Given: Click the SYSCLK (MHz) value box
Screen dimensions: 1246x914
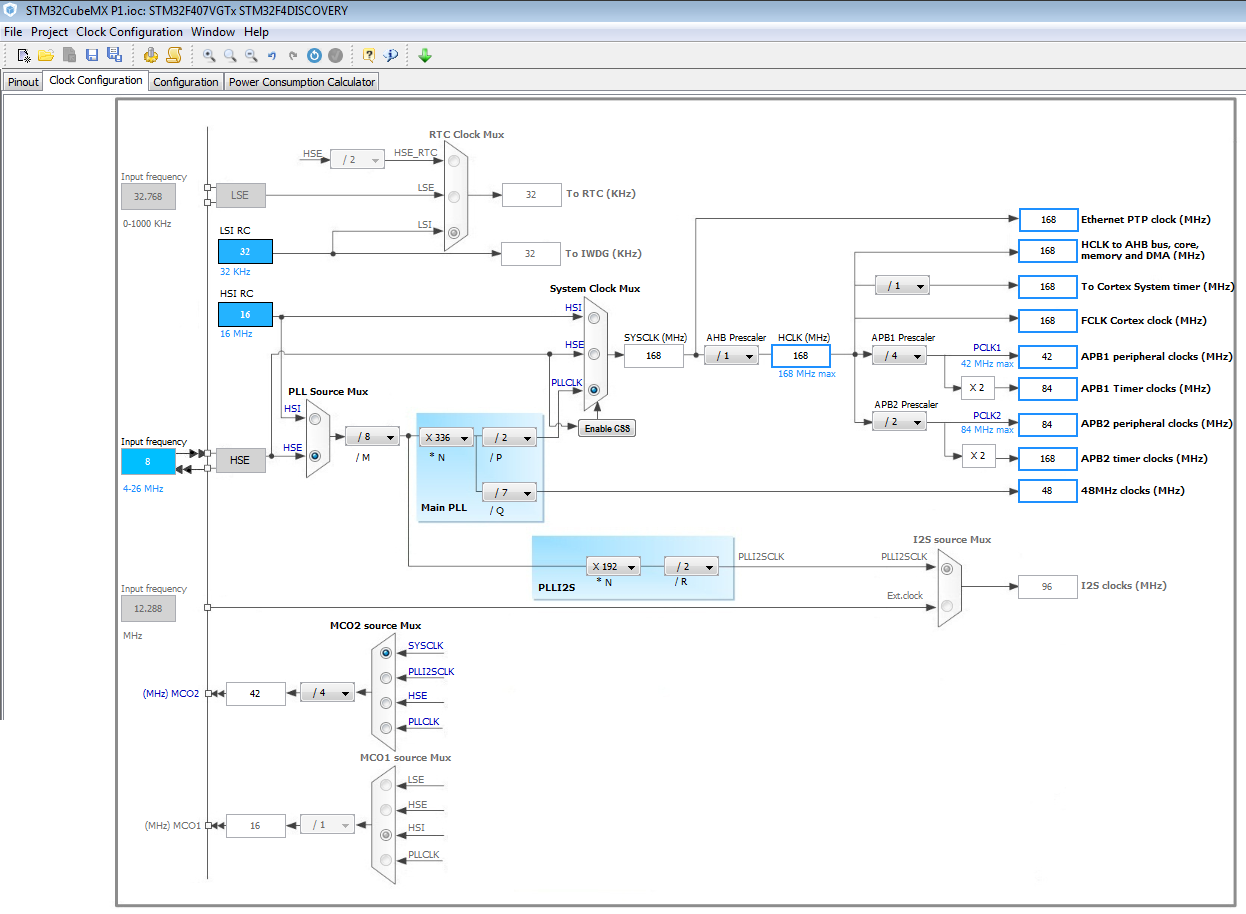Looking at the screenshot, I should coord(654,355).
